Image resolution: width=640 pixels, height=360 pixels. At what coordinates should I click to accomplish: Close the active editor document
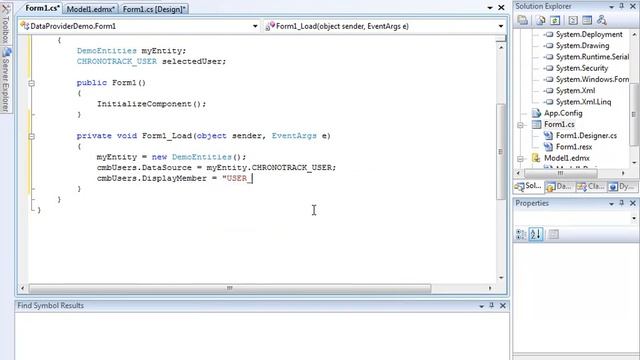[x=501, y=8]
